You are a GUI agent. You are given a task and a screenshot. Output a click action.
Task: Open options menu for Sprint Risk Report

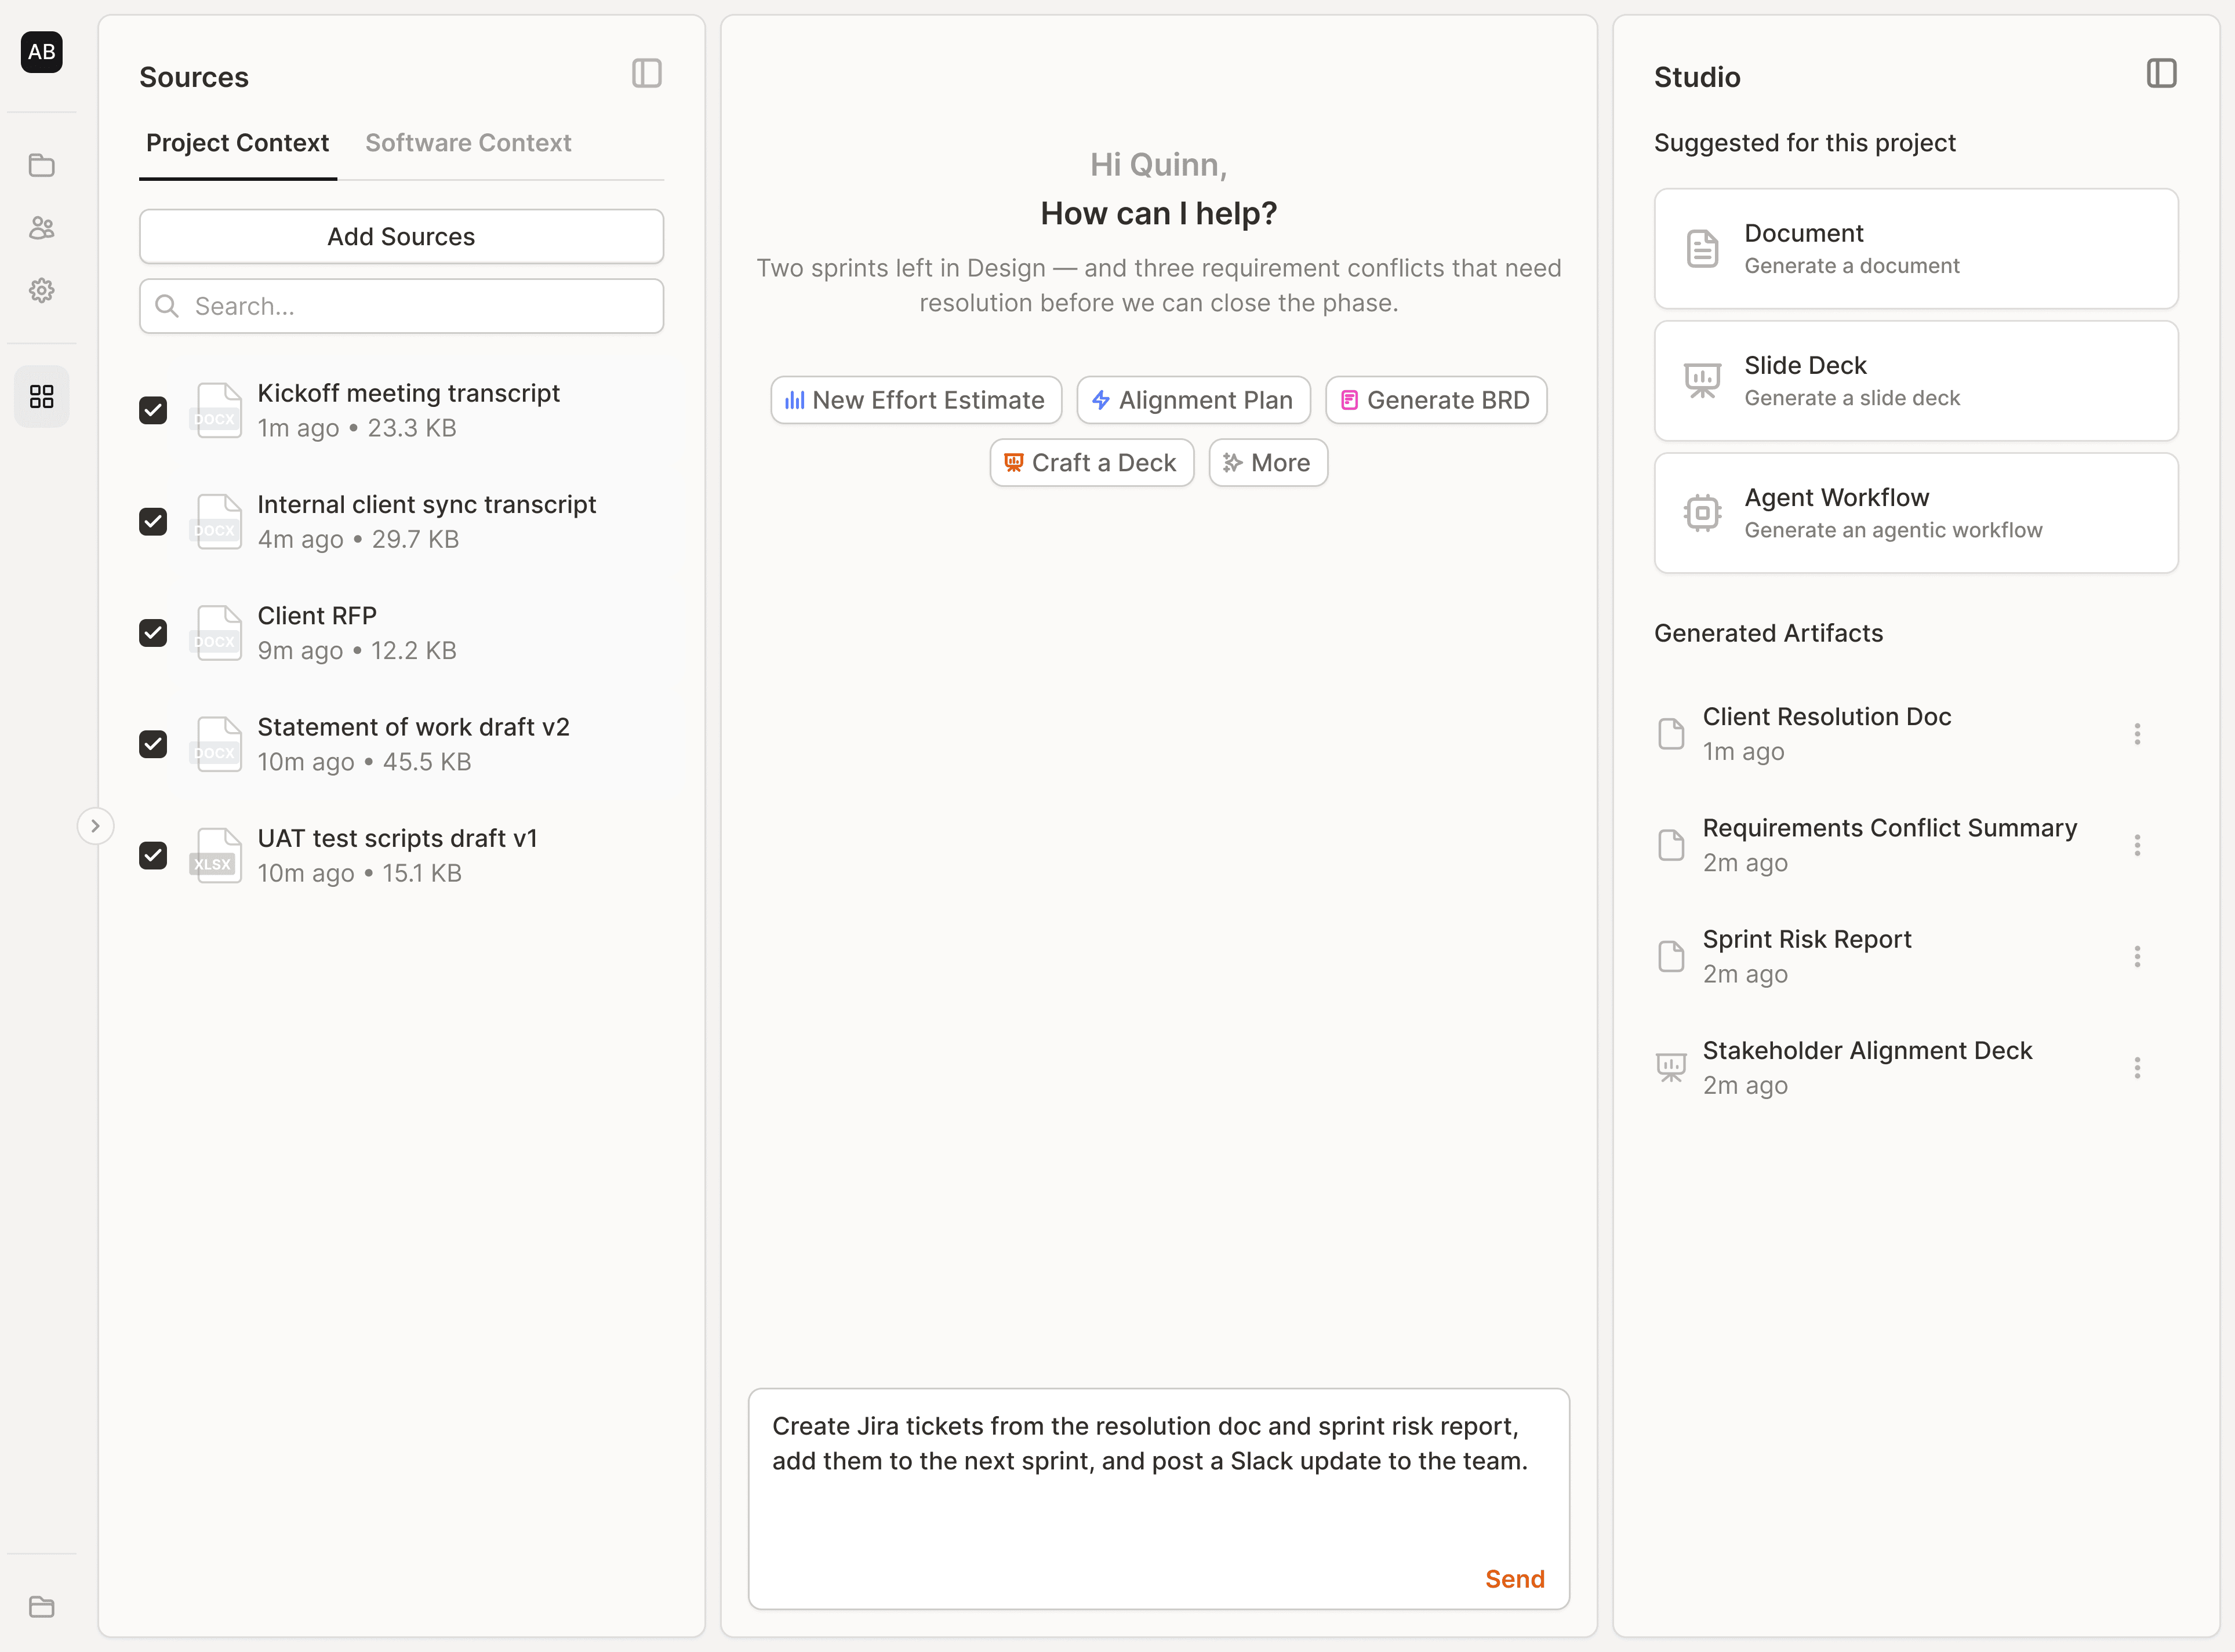point(2136,957)
